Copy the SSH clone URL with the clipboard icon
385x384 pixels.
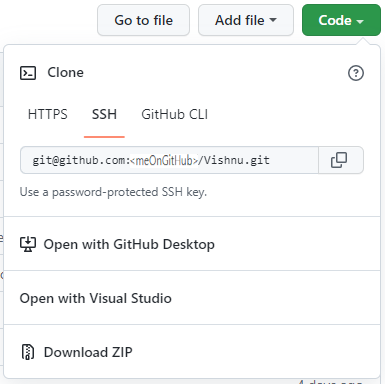(341, 160)
